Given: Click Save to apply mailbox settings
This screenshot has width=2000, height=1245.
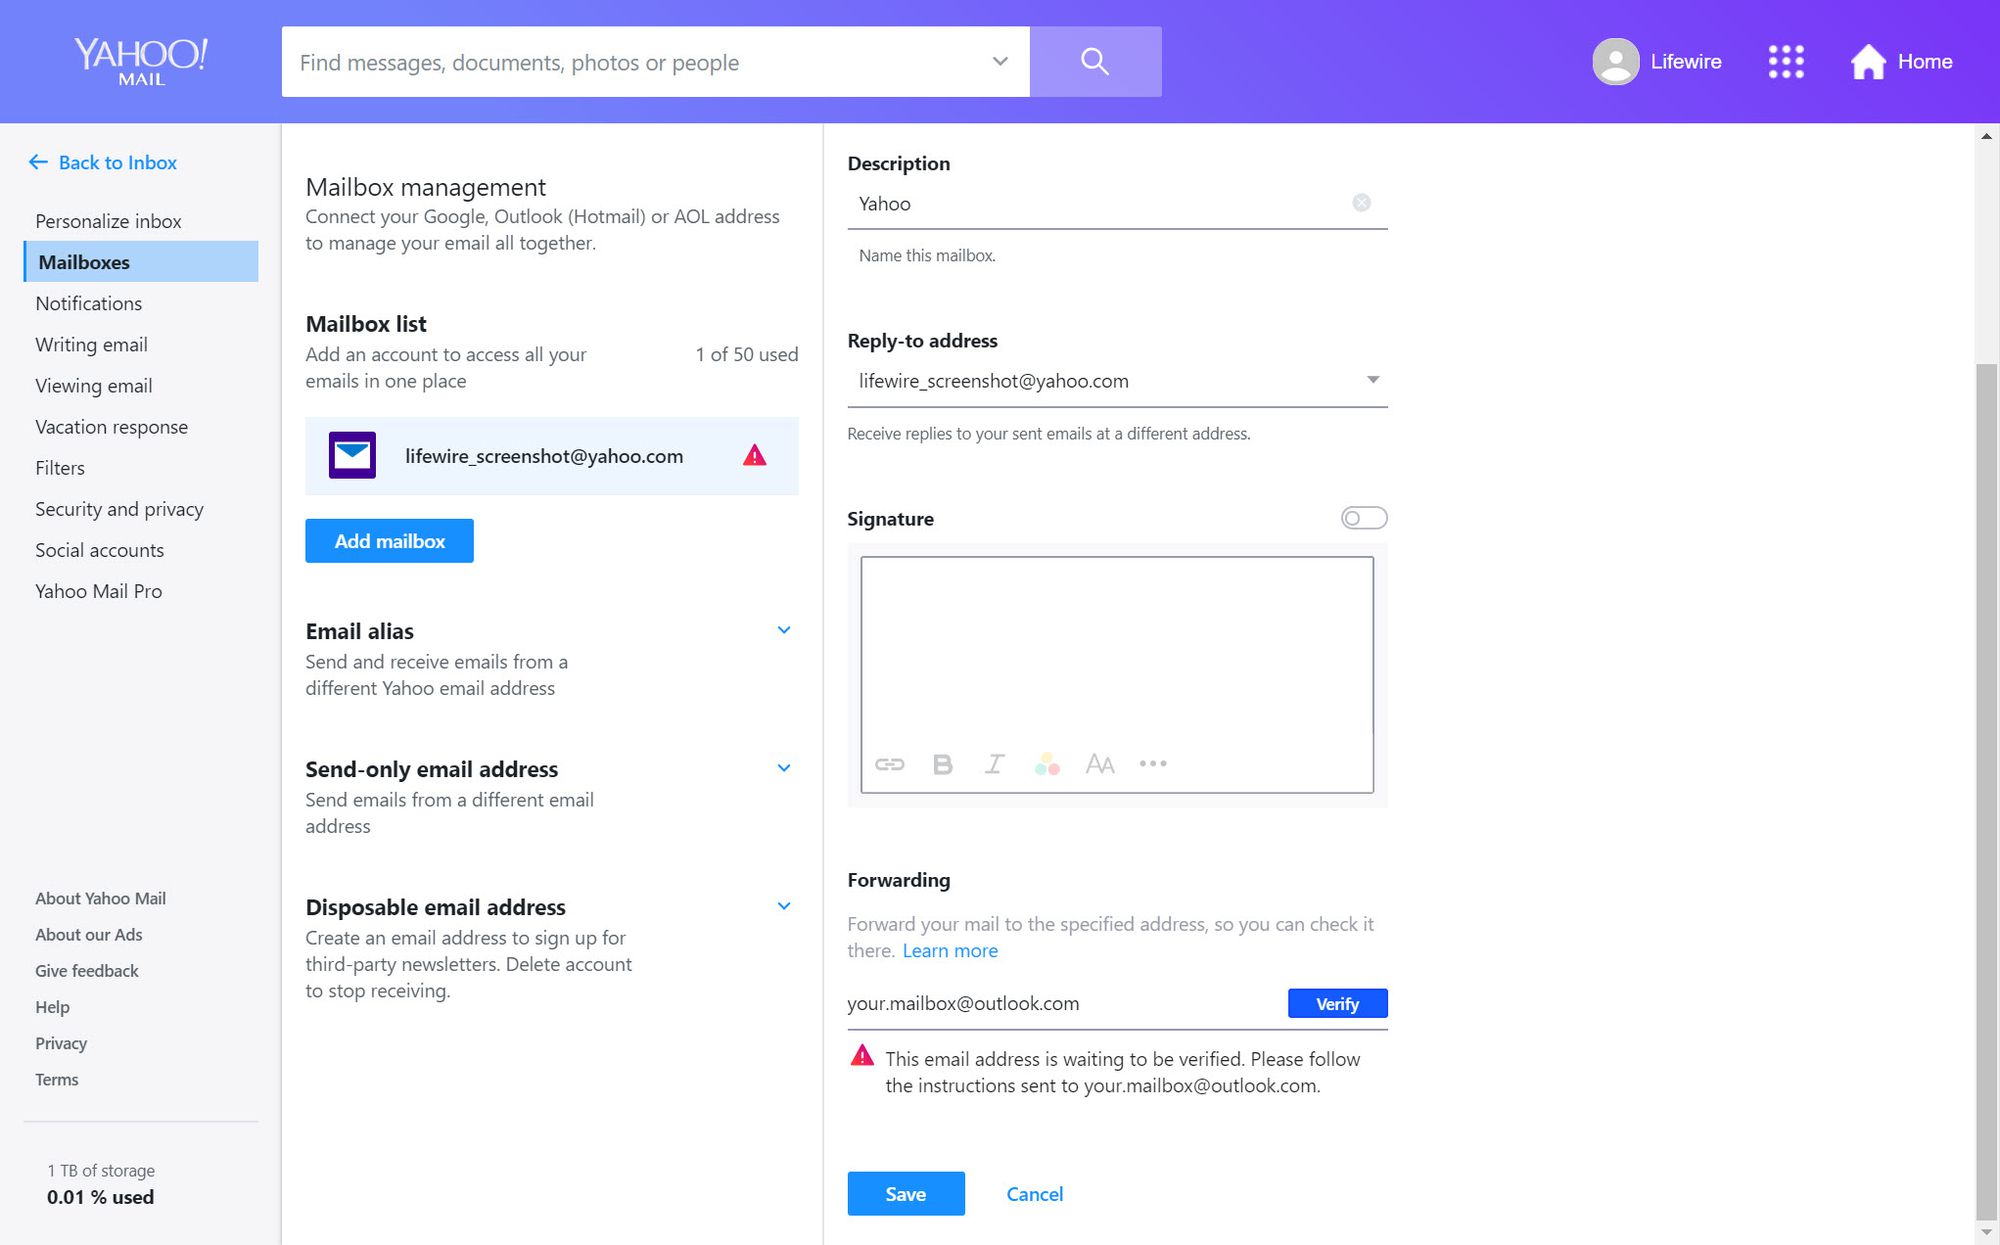Looking at the screenshot, I should click(906, 1193).
